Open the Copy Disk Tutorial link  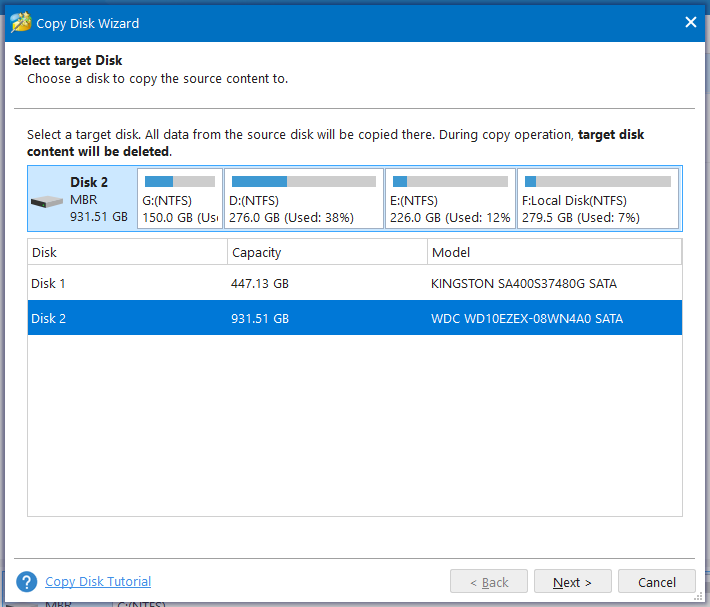click(98, 582)
